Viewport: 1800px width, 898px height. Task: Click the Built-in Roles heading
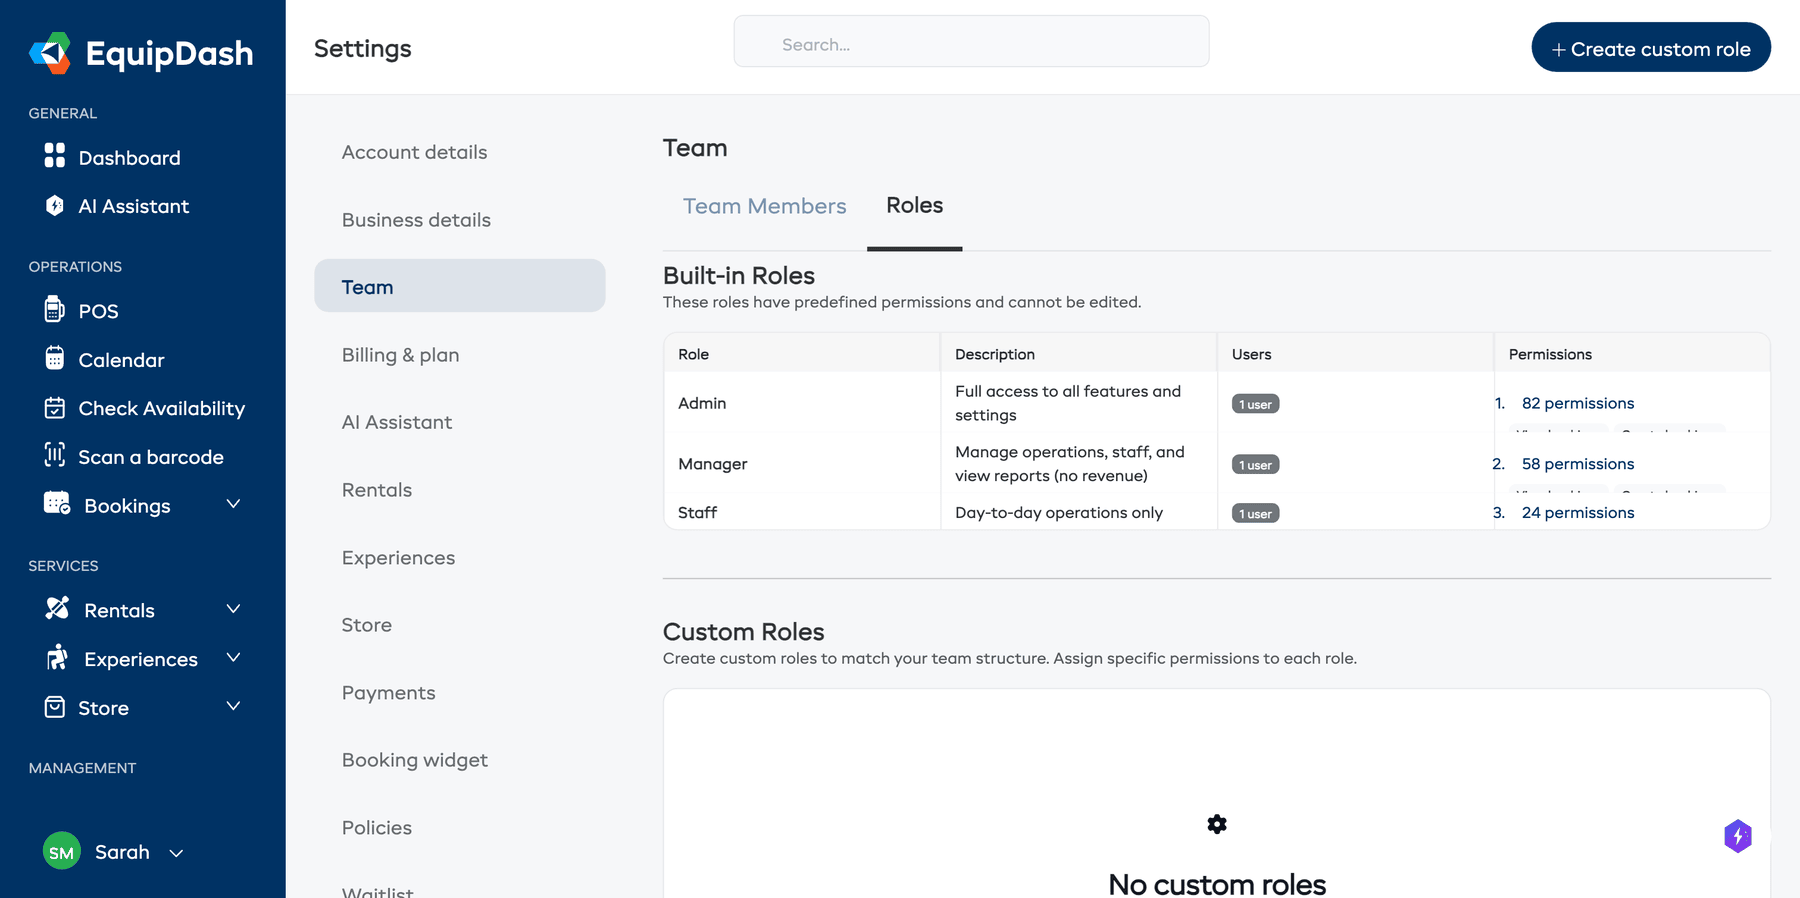739,276
